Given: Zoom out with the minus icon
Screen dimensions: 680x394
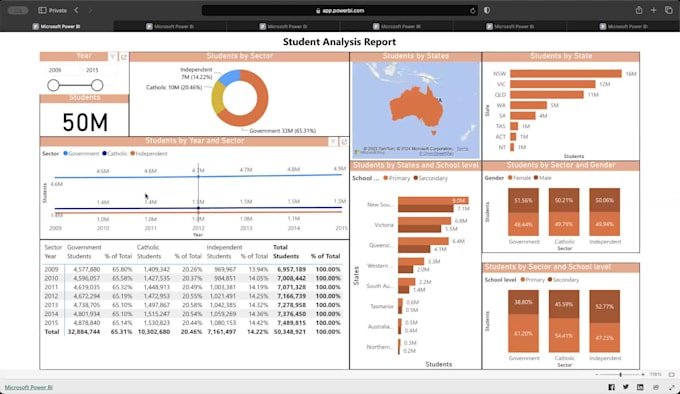Looking at the screenshot, I should tap(597, 374).
